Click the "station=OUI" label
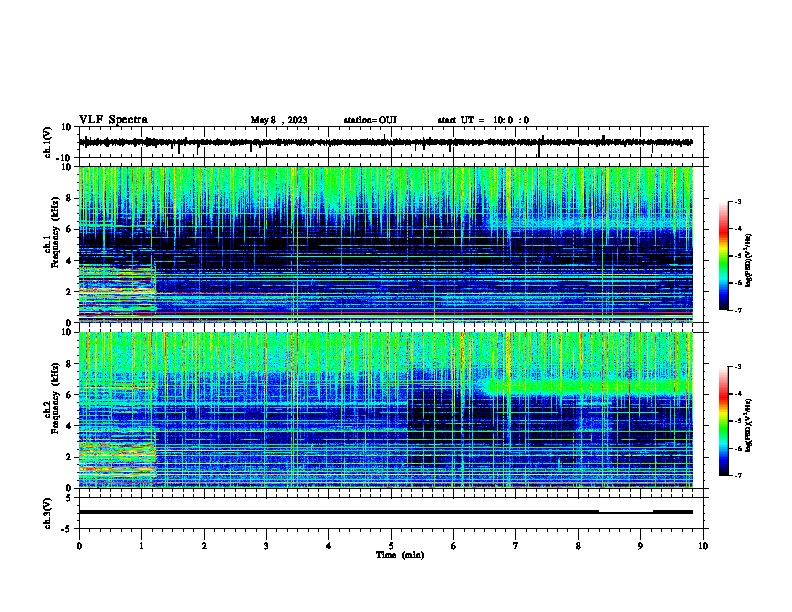Viewport: 792px width, 612px height. coord(370,120)
